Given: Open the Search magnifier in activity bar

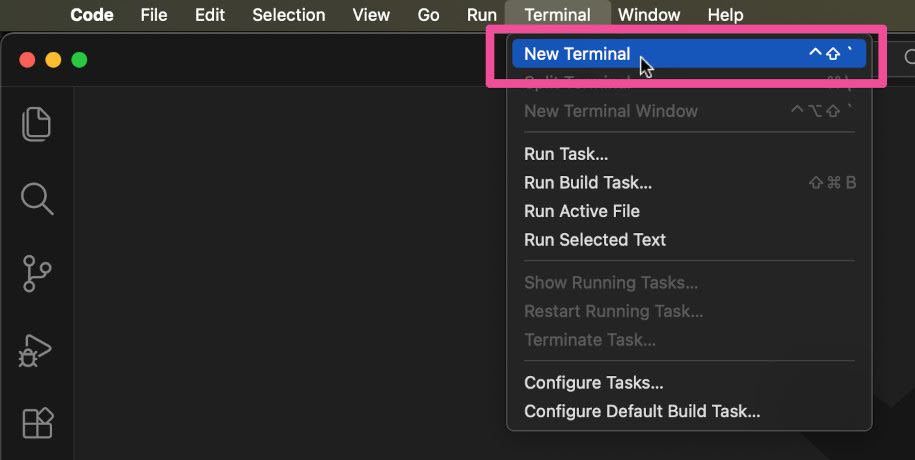Looking at the screenshot, I should pos(37,198).
